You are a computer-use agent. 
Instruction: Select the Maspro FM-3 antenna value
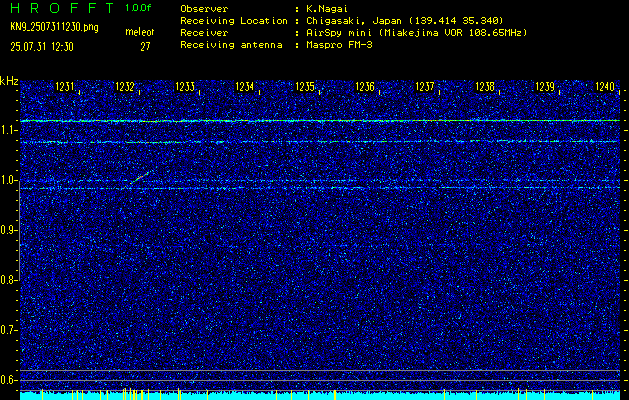(x=339, y=45)
